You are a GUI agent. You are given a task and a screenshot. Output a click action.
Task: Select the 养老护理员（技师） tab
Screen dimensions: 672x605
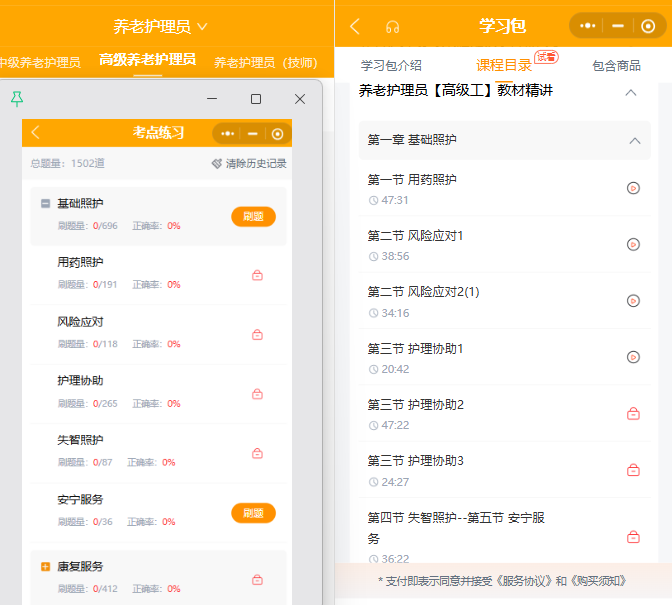coord(266,63)
